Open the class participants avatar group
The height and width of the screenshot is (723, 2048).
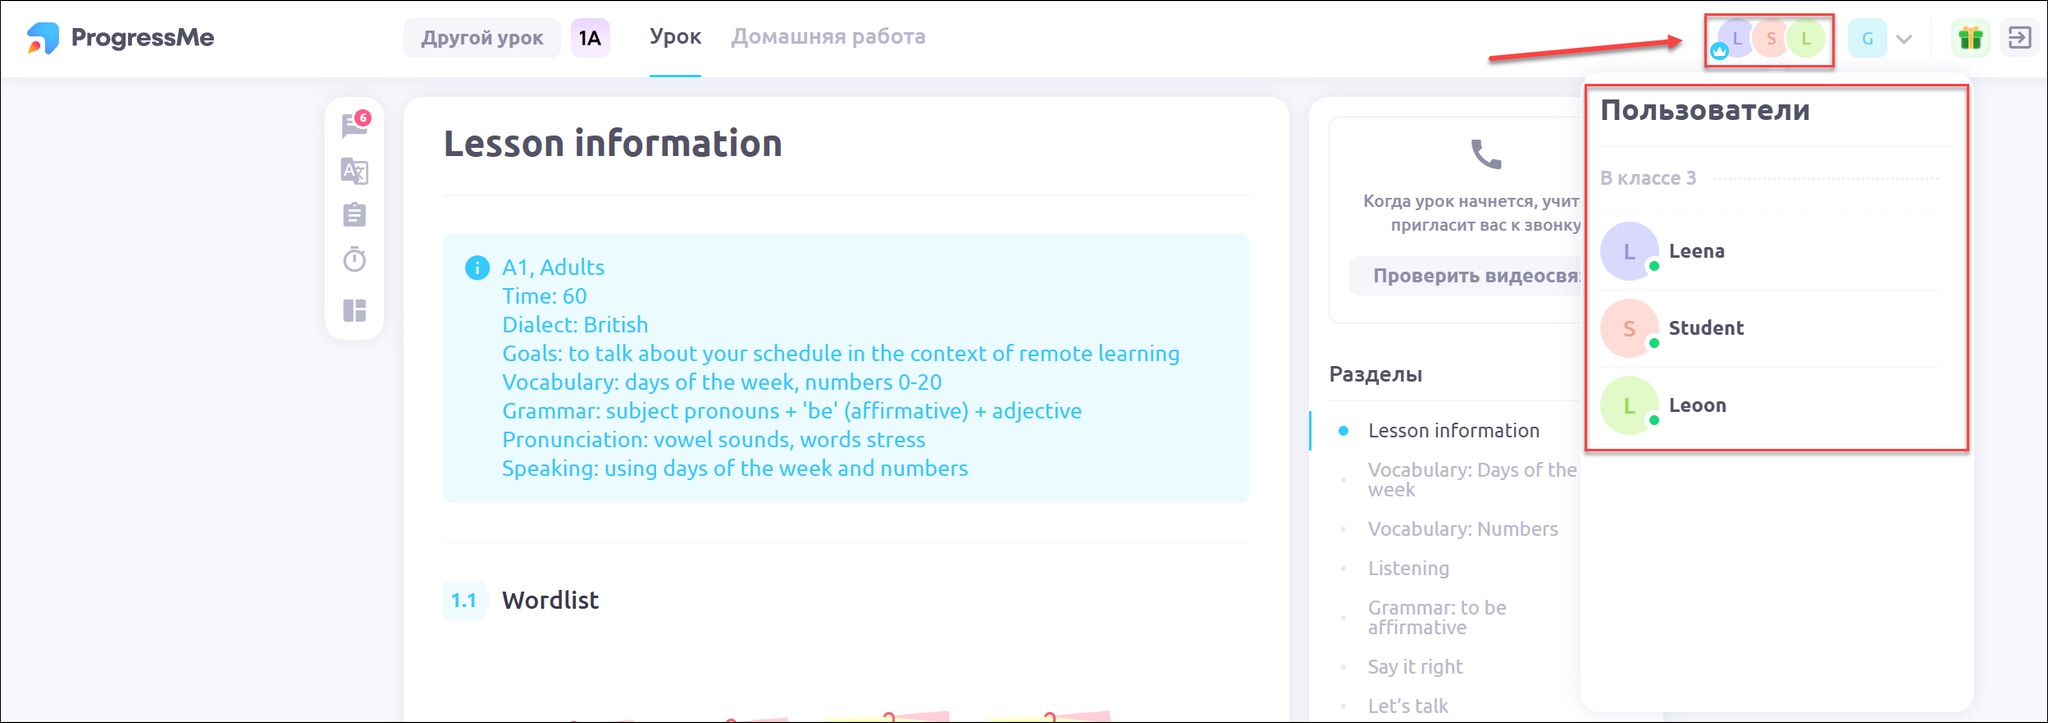coord(1770,40)
